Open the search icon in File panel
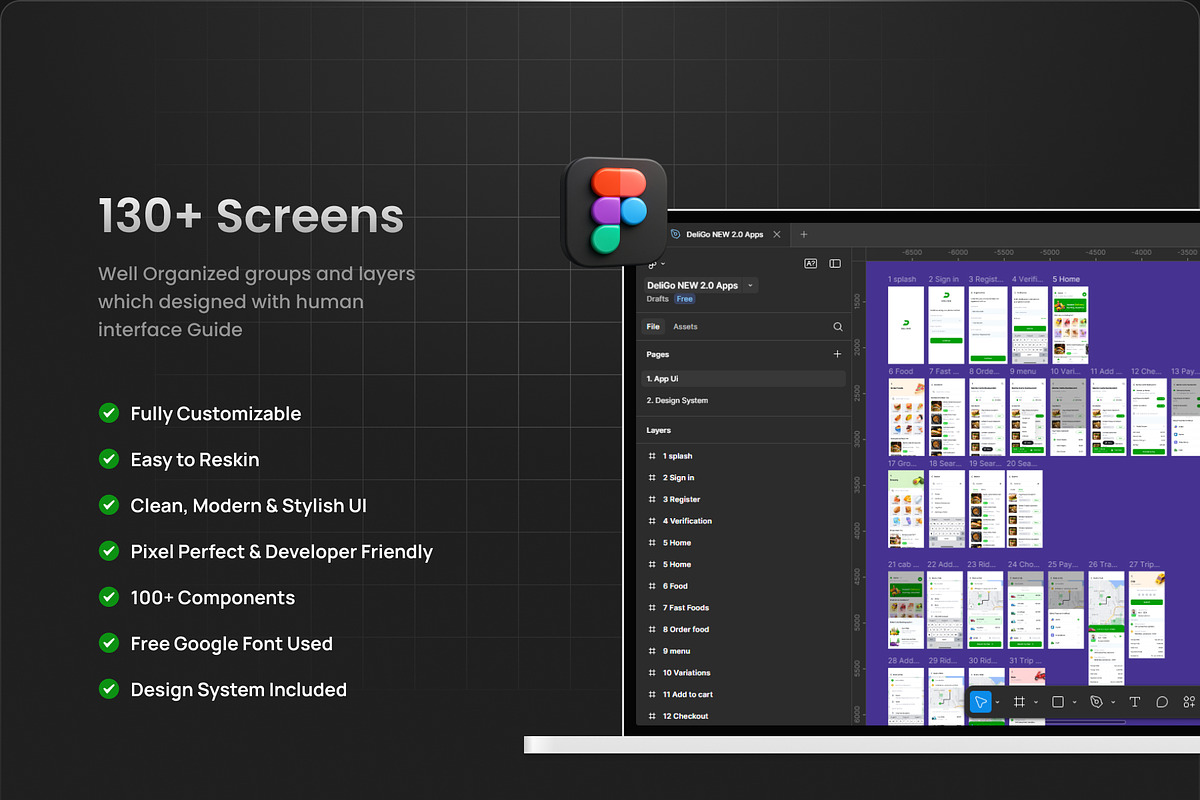 pyautogui.click(x=838, y=327)
